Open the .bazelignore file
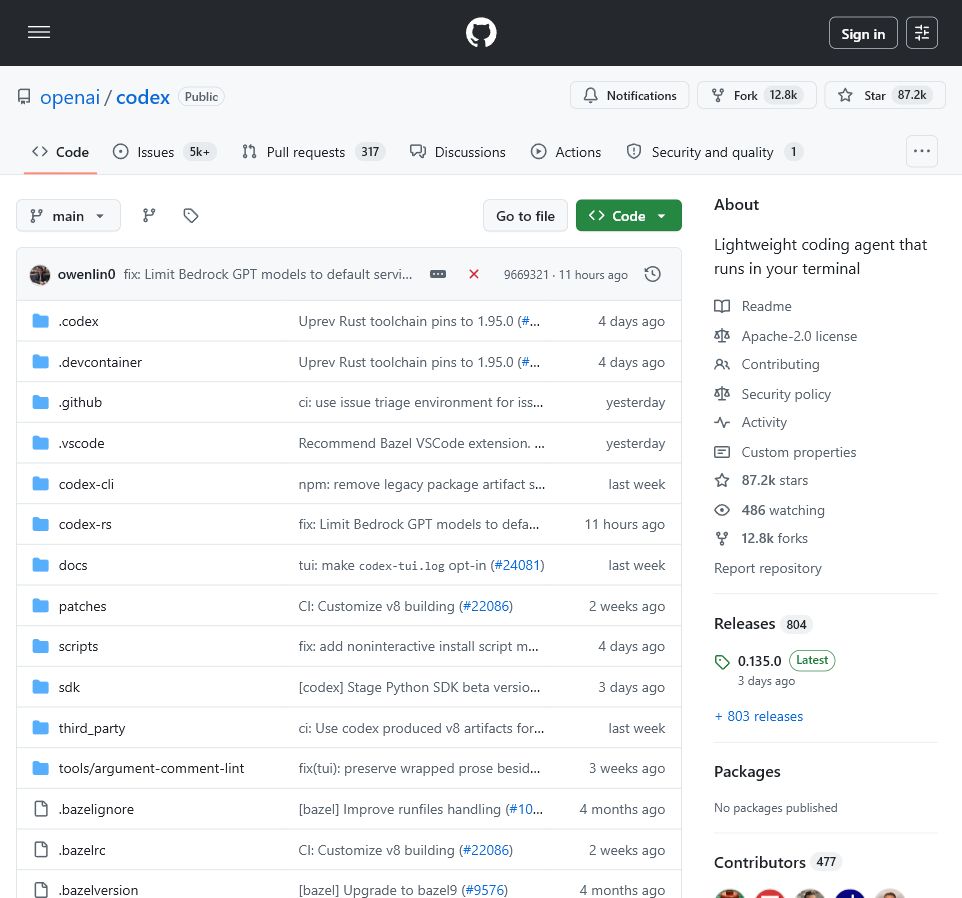 pyautogui.click(x=96, y=810)
